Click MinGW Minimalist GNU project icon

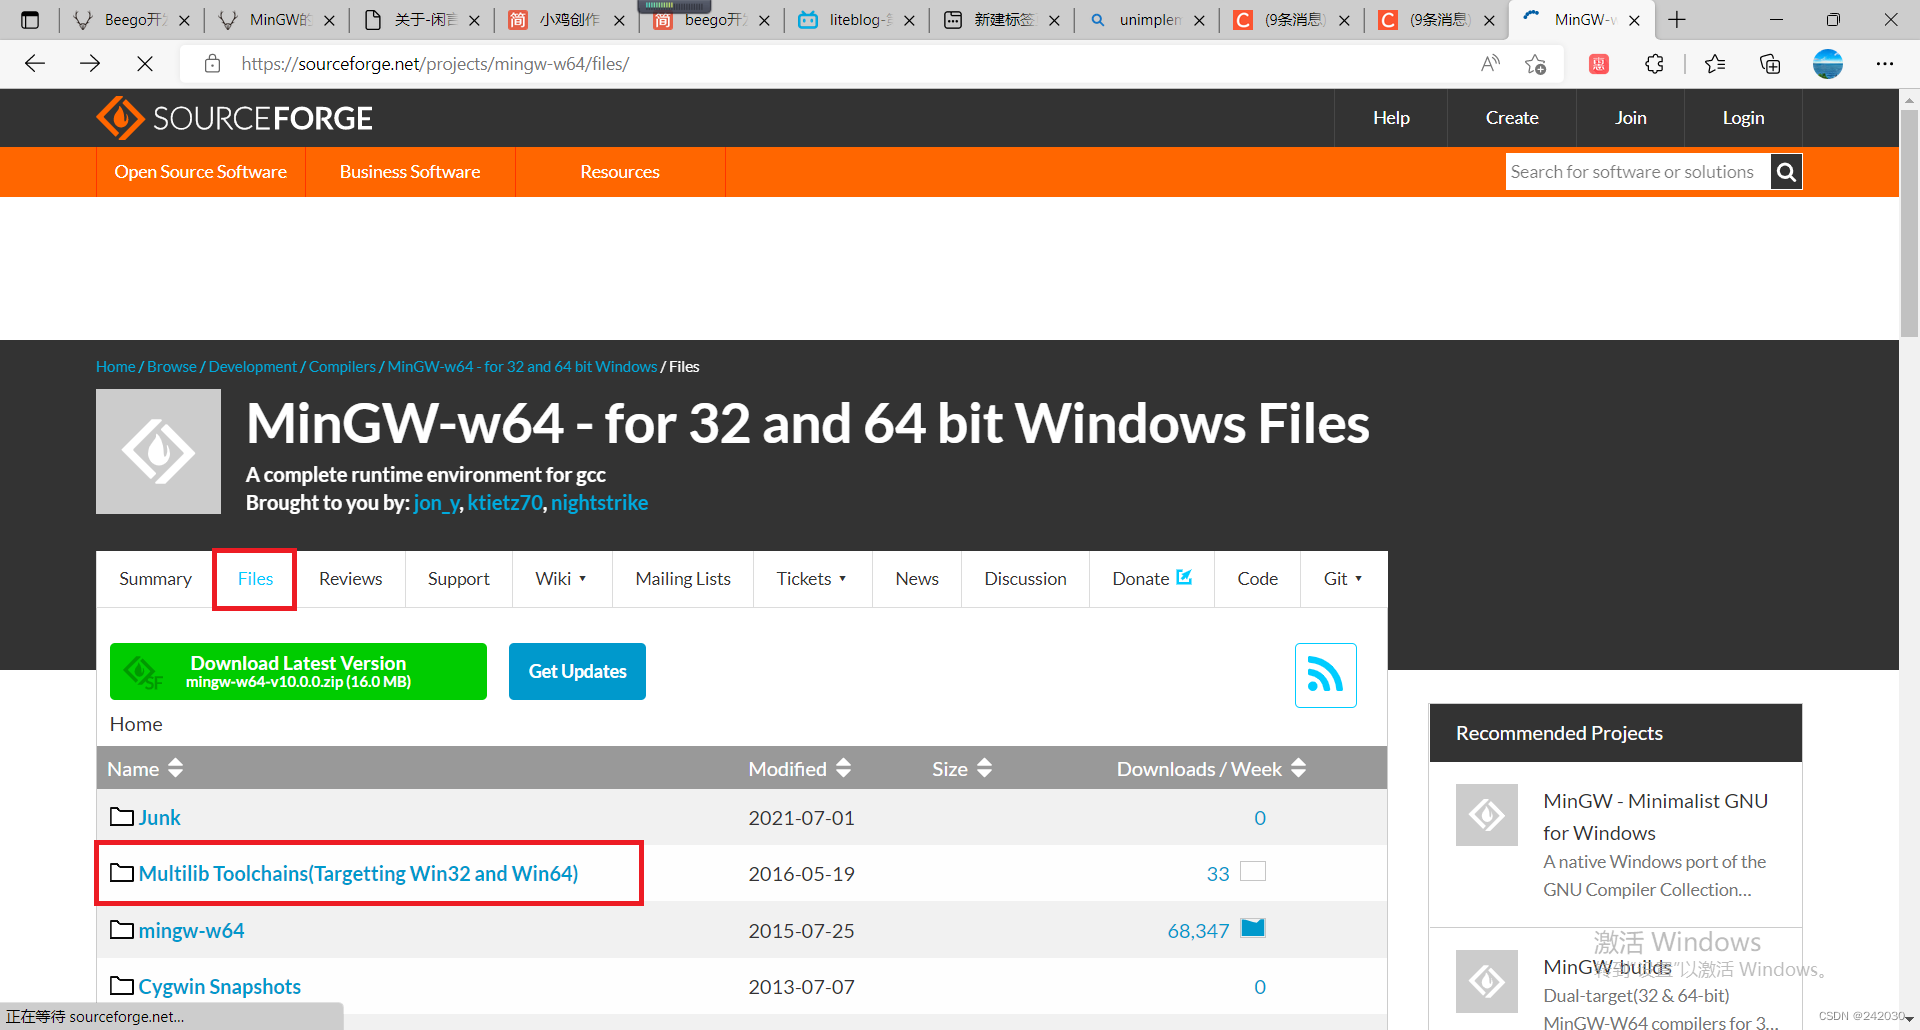pos(1487,815)
